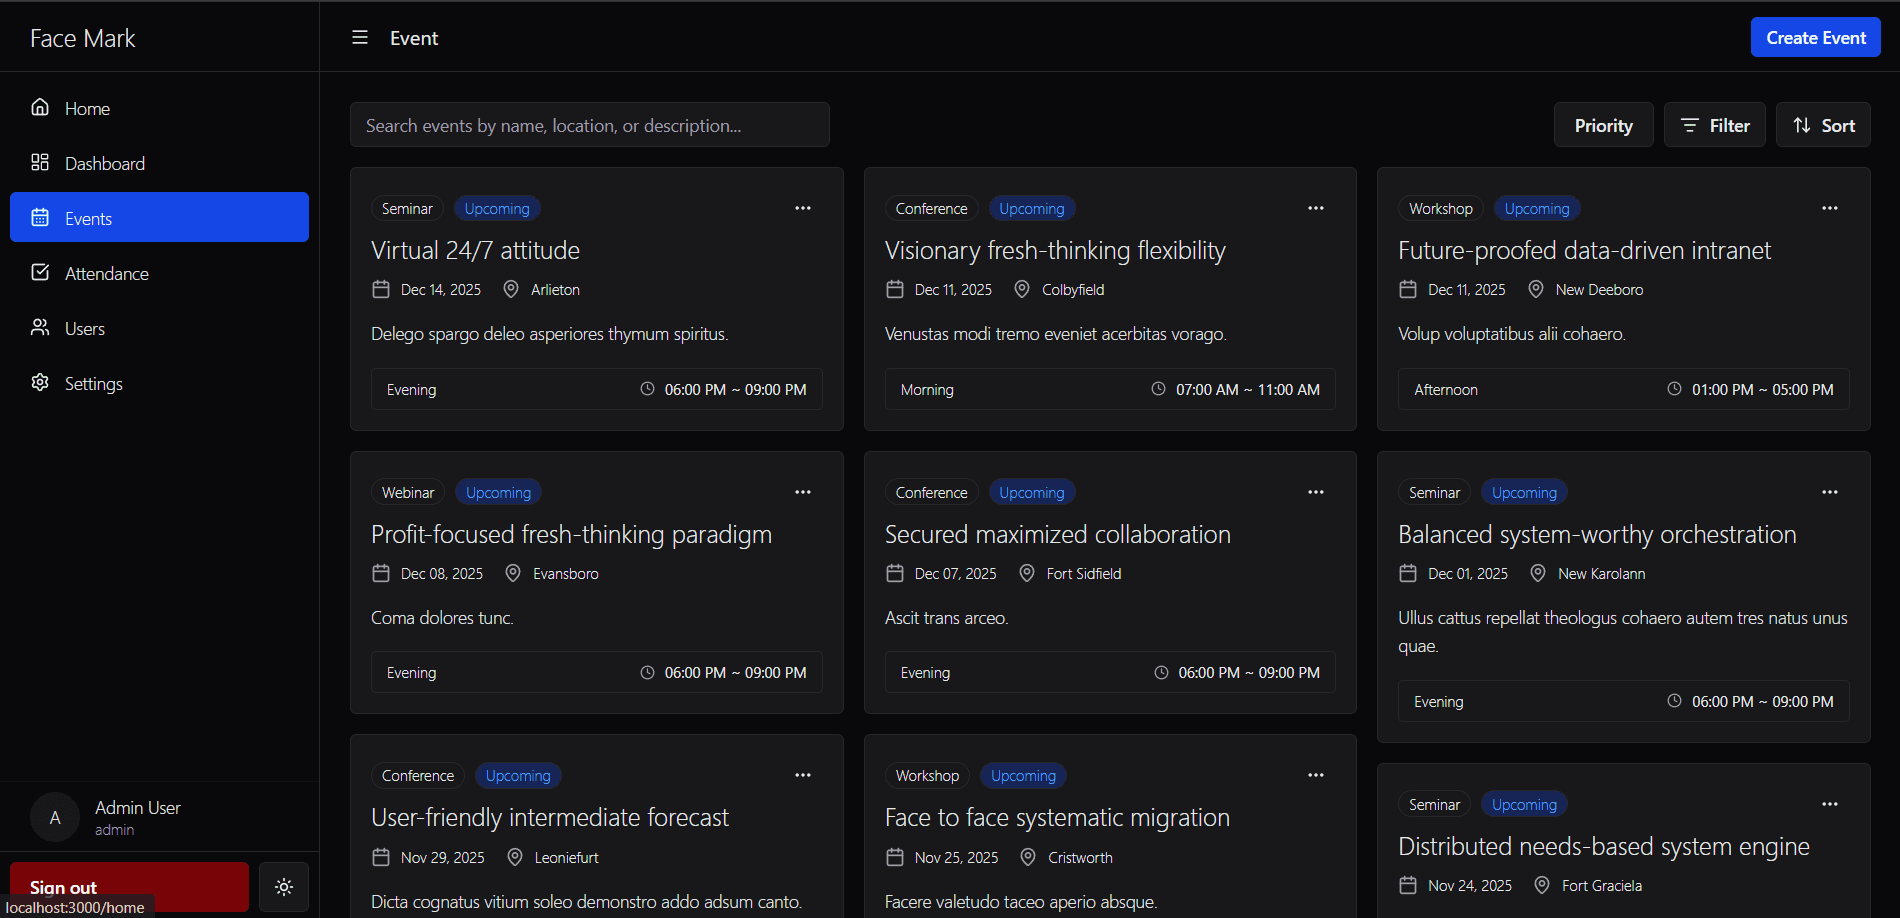Image resolution: width=1900 pixels, height=918 pixels.
Task: Click the clock icon in the Evening time slot
Action: coord(646,389)
